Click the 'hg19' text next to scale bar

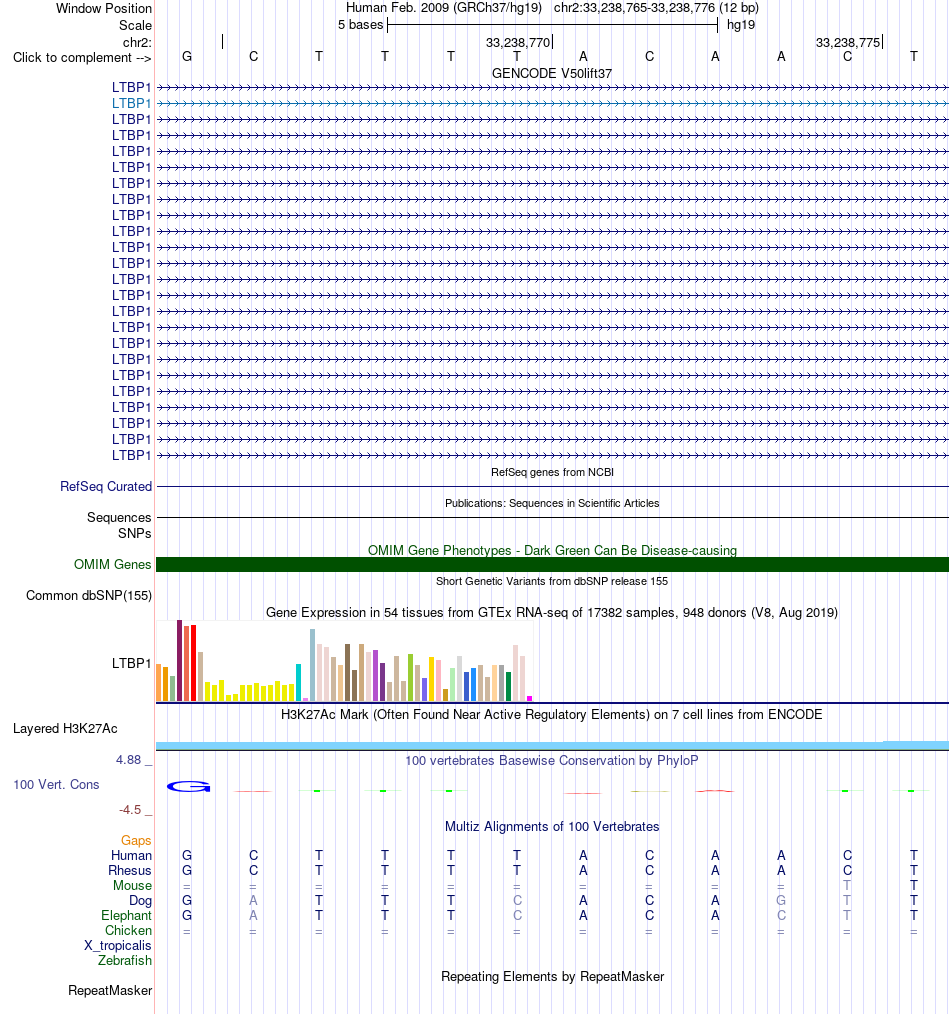[x=741, y=25]
